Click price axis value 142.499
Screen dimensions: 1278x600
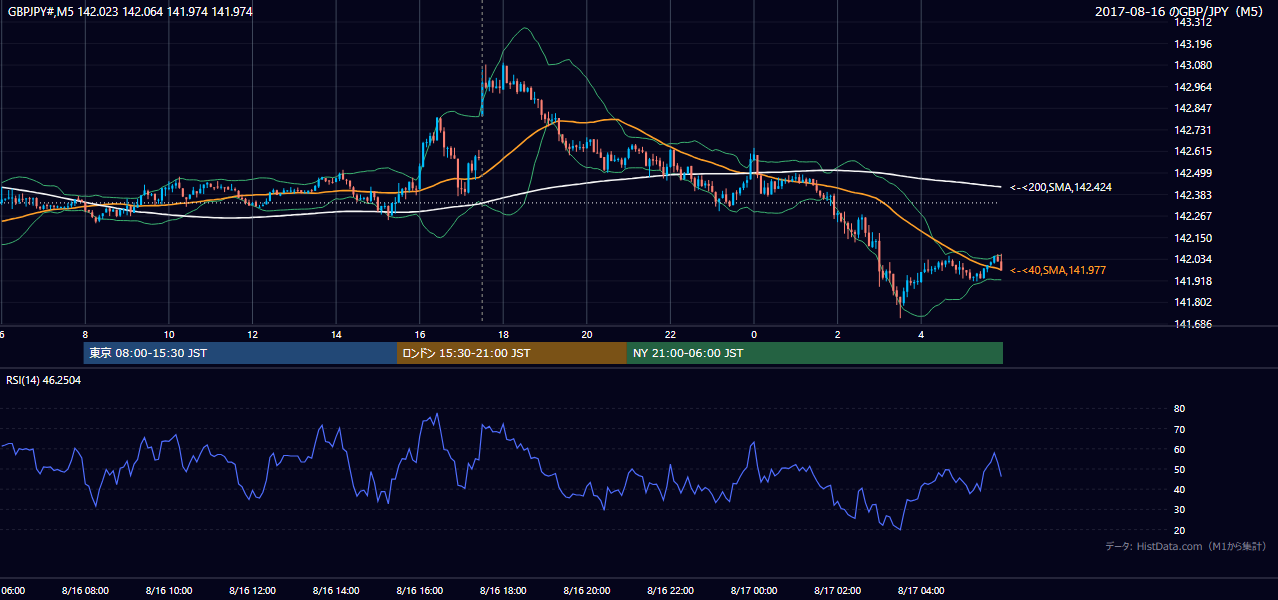click(x=1192, y=173)
